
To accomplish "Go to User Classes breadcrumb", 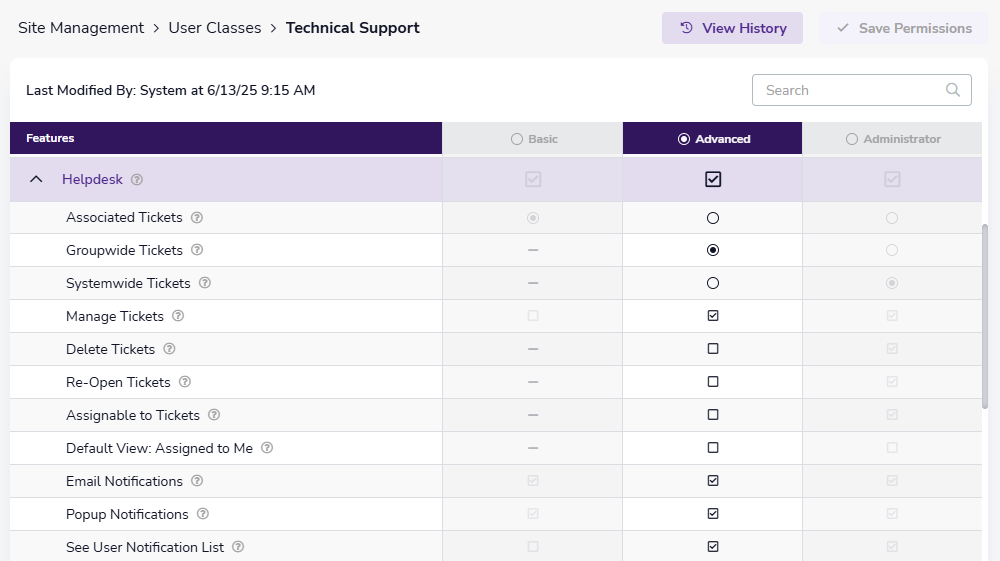I will tap(215, 28).
